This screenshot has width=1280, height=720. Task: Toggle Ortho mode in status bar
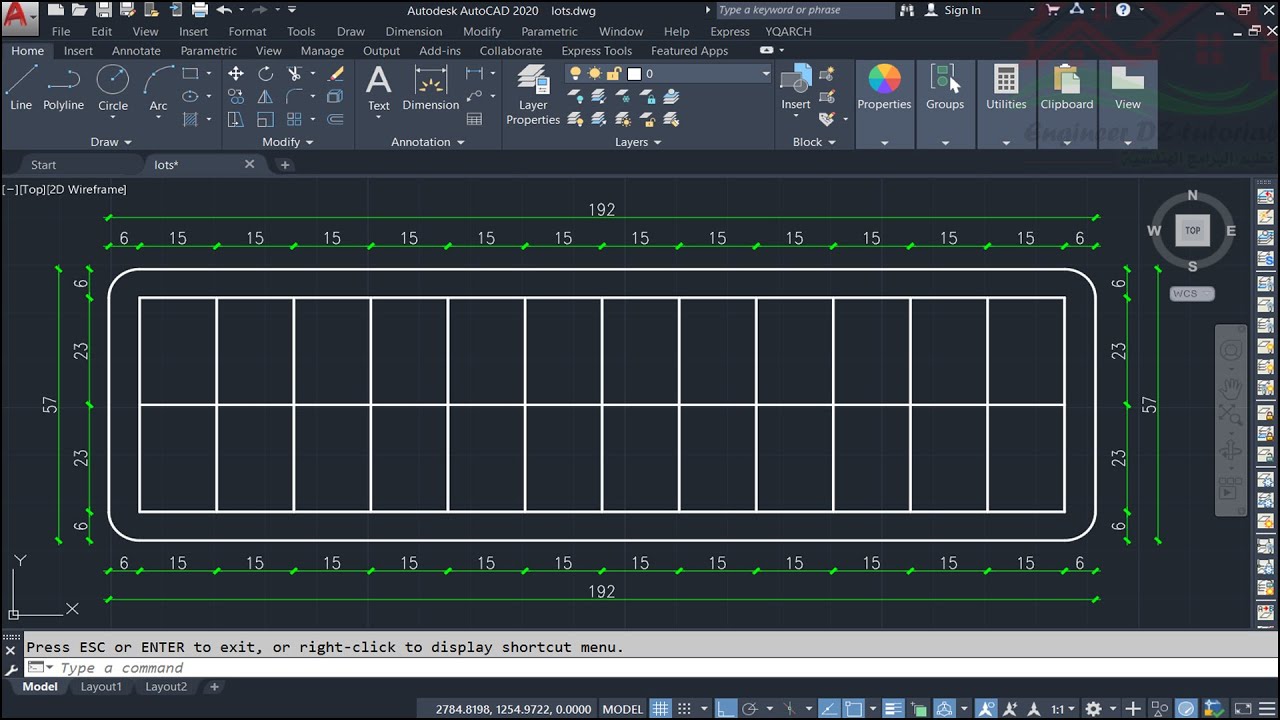coord(726,709)
